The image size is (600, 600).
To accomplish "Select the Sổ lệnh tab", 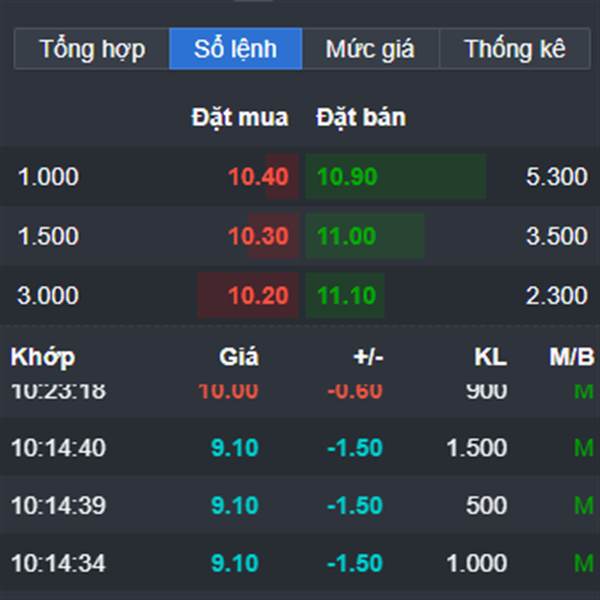I will (x=235, y=49).
